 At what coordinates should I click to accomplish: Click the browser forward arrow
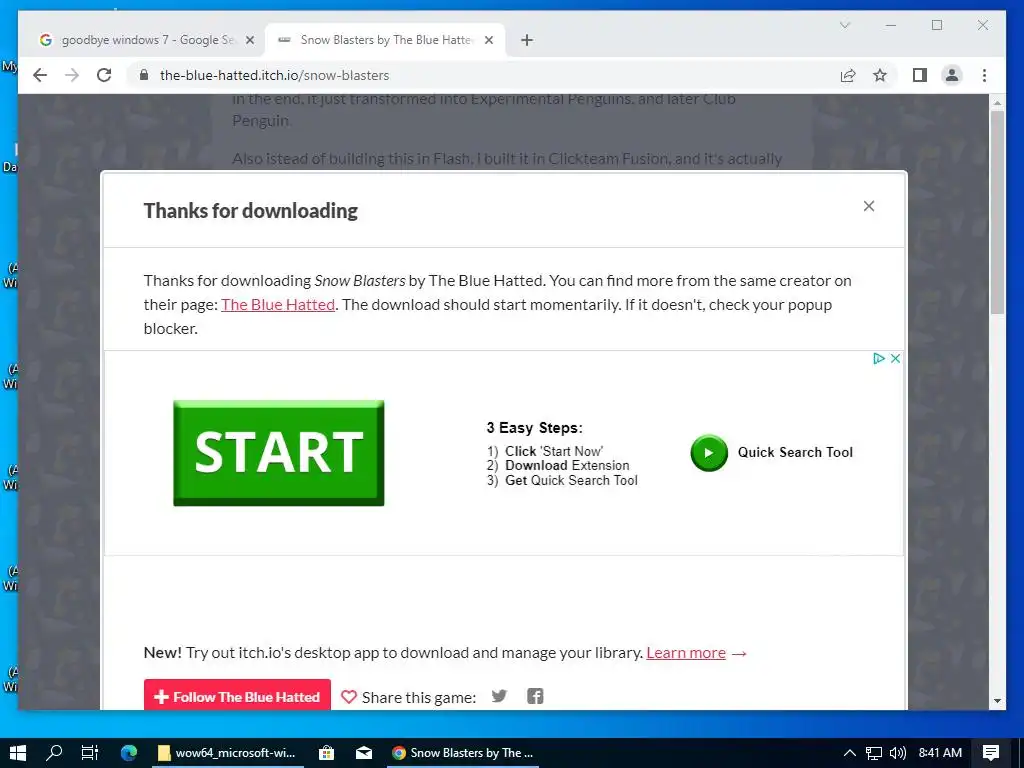72,75
